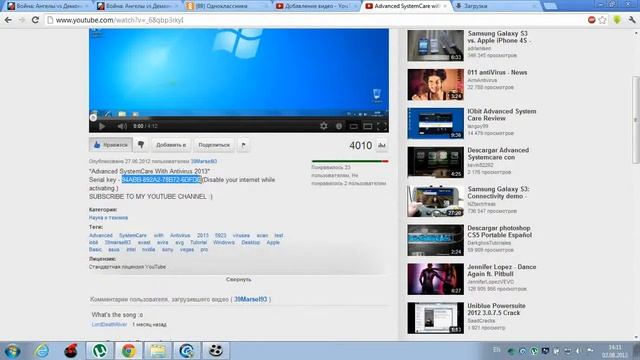Open uploader 39Marsel93 link in published line

click(x=204, y=162)
